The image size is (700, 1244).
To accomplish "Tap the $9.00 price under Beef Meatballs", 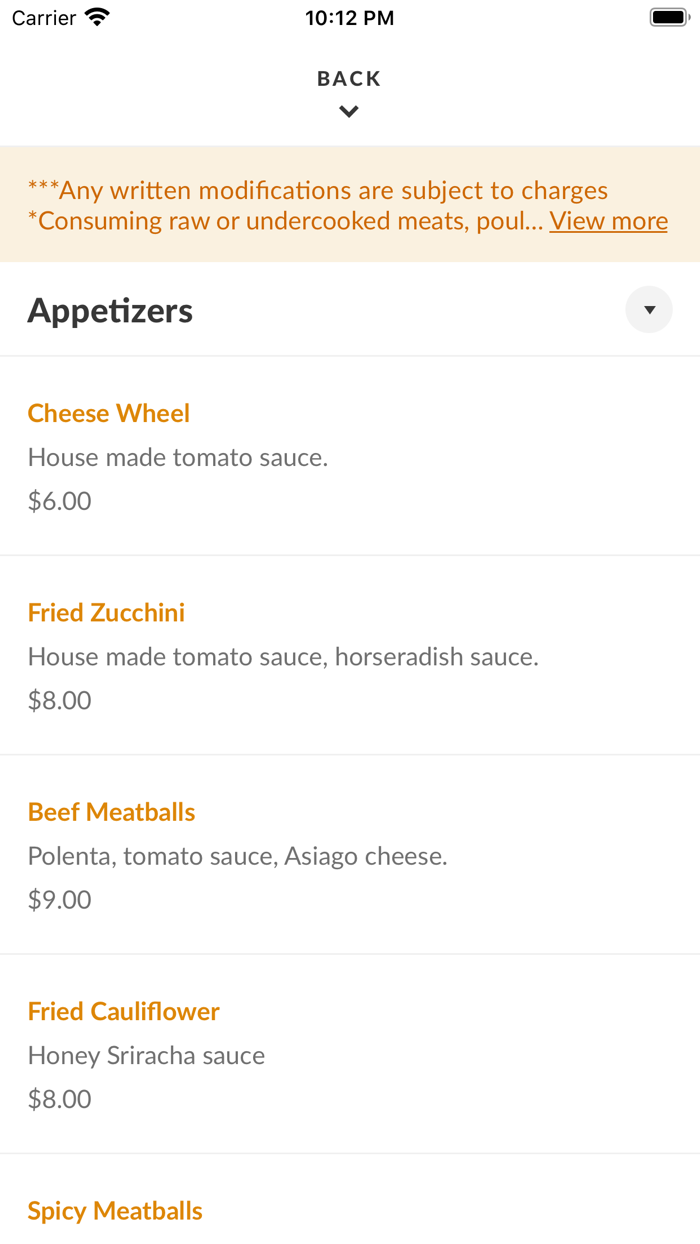I will pyautogui.click(x=59, y=899).
